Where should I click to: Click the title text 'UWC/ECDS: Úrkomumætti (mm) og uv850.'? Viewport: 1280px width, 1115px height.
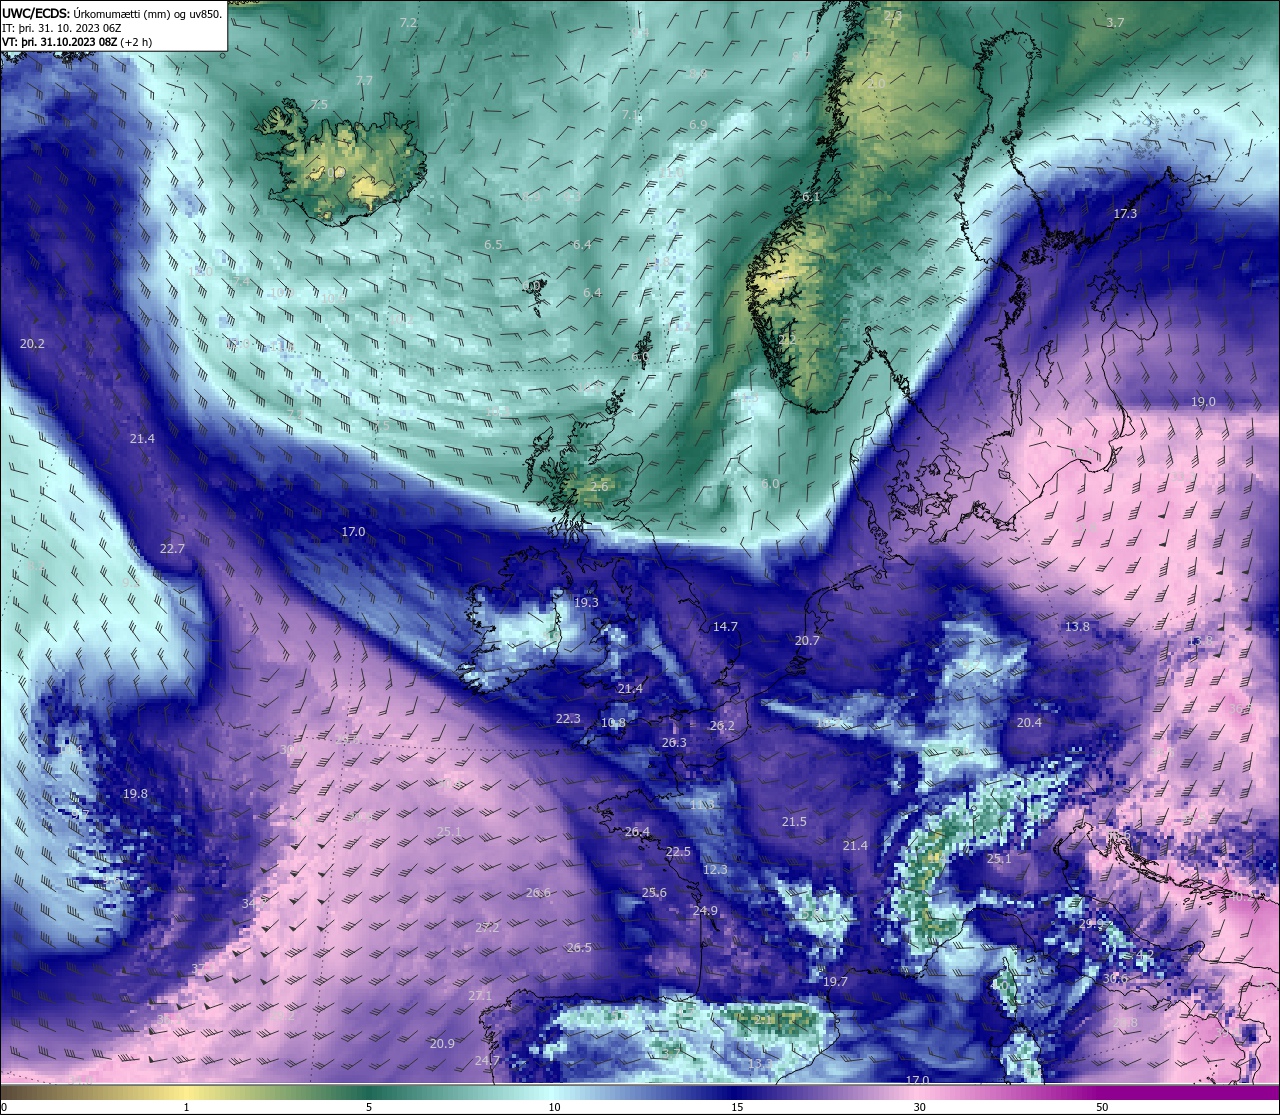pos(112,13)
